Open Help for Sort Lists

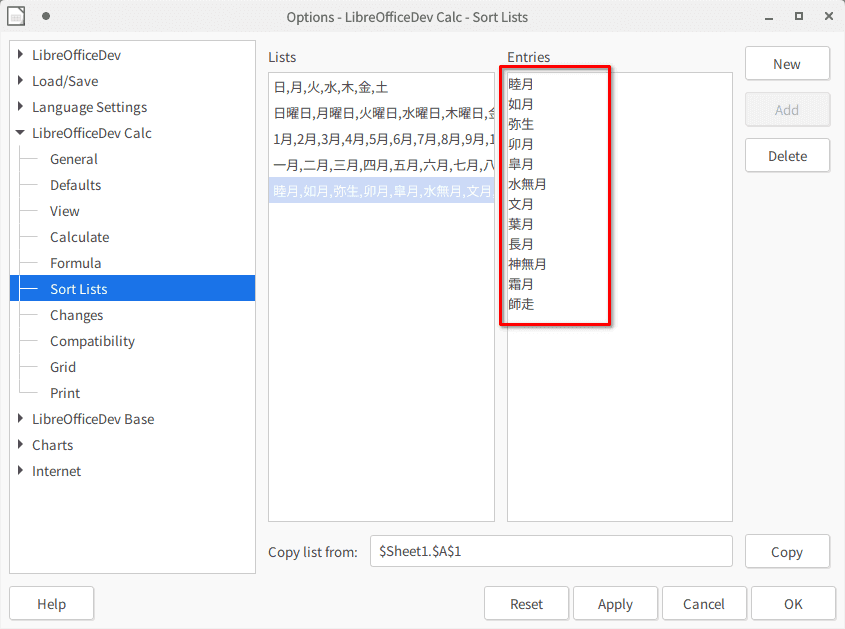click(51, 603)
